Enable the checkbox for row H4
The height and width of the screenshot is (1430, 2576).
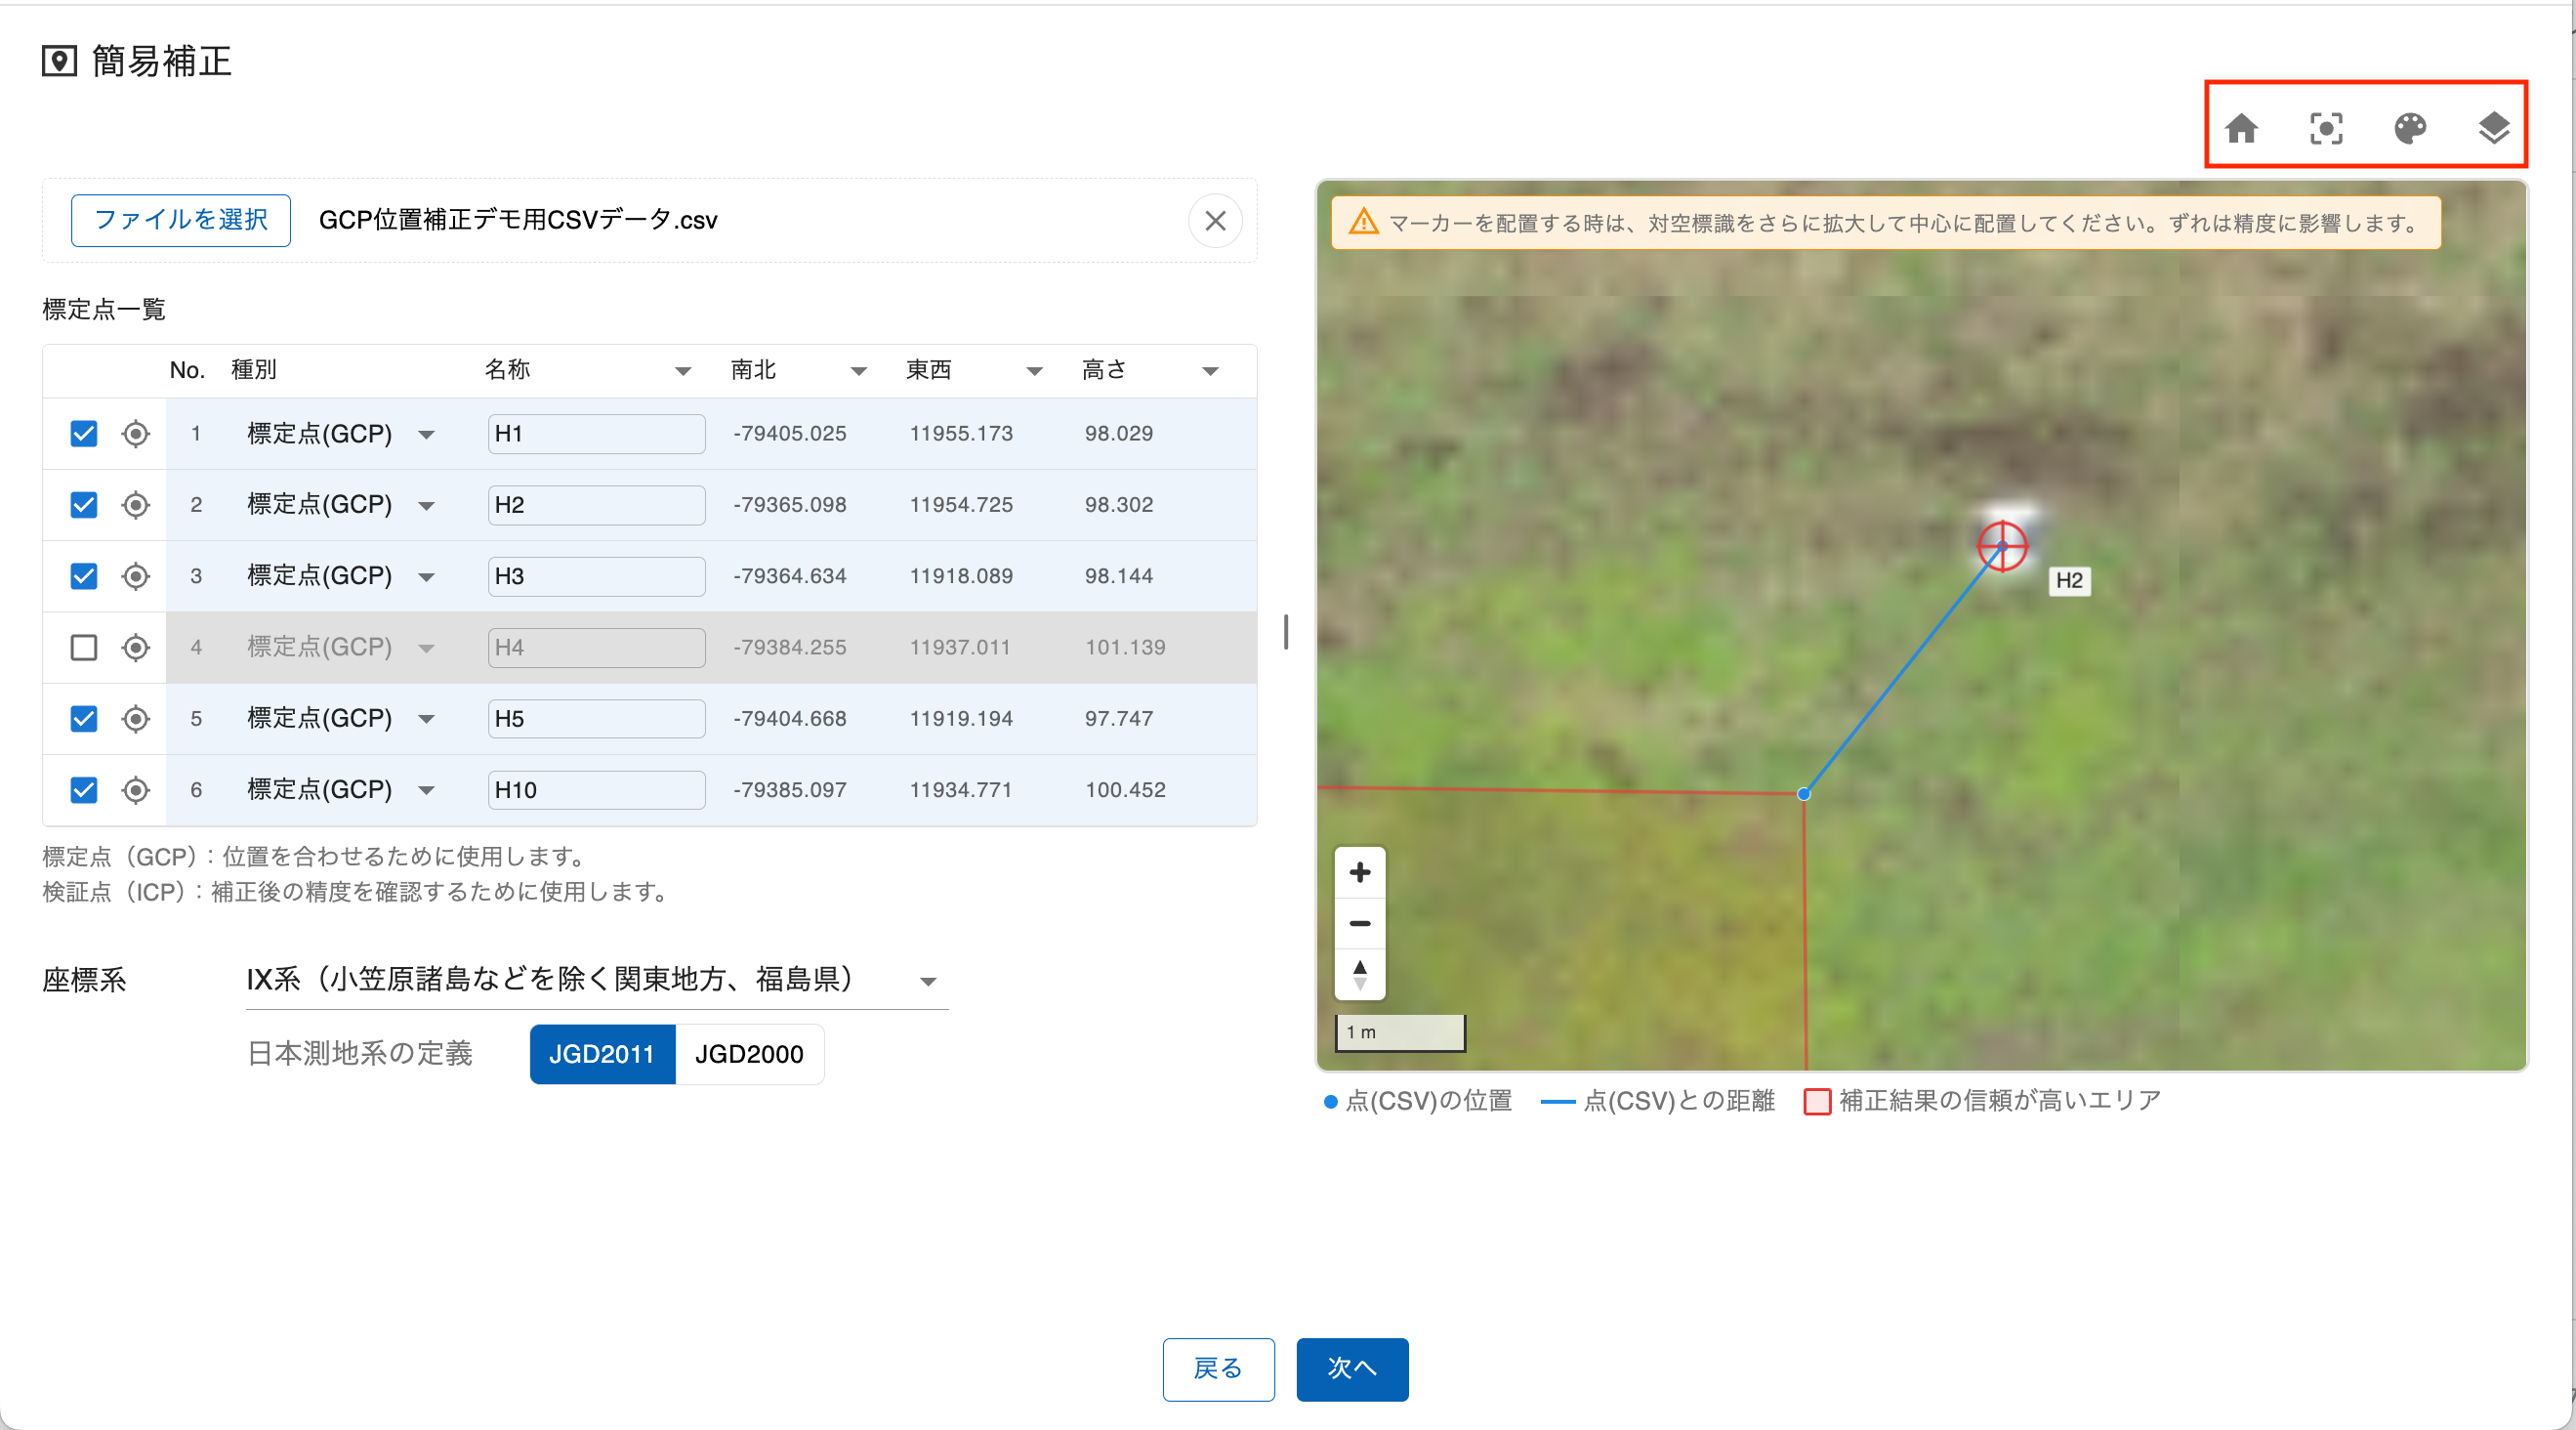[x=84, y=648]
